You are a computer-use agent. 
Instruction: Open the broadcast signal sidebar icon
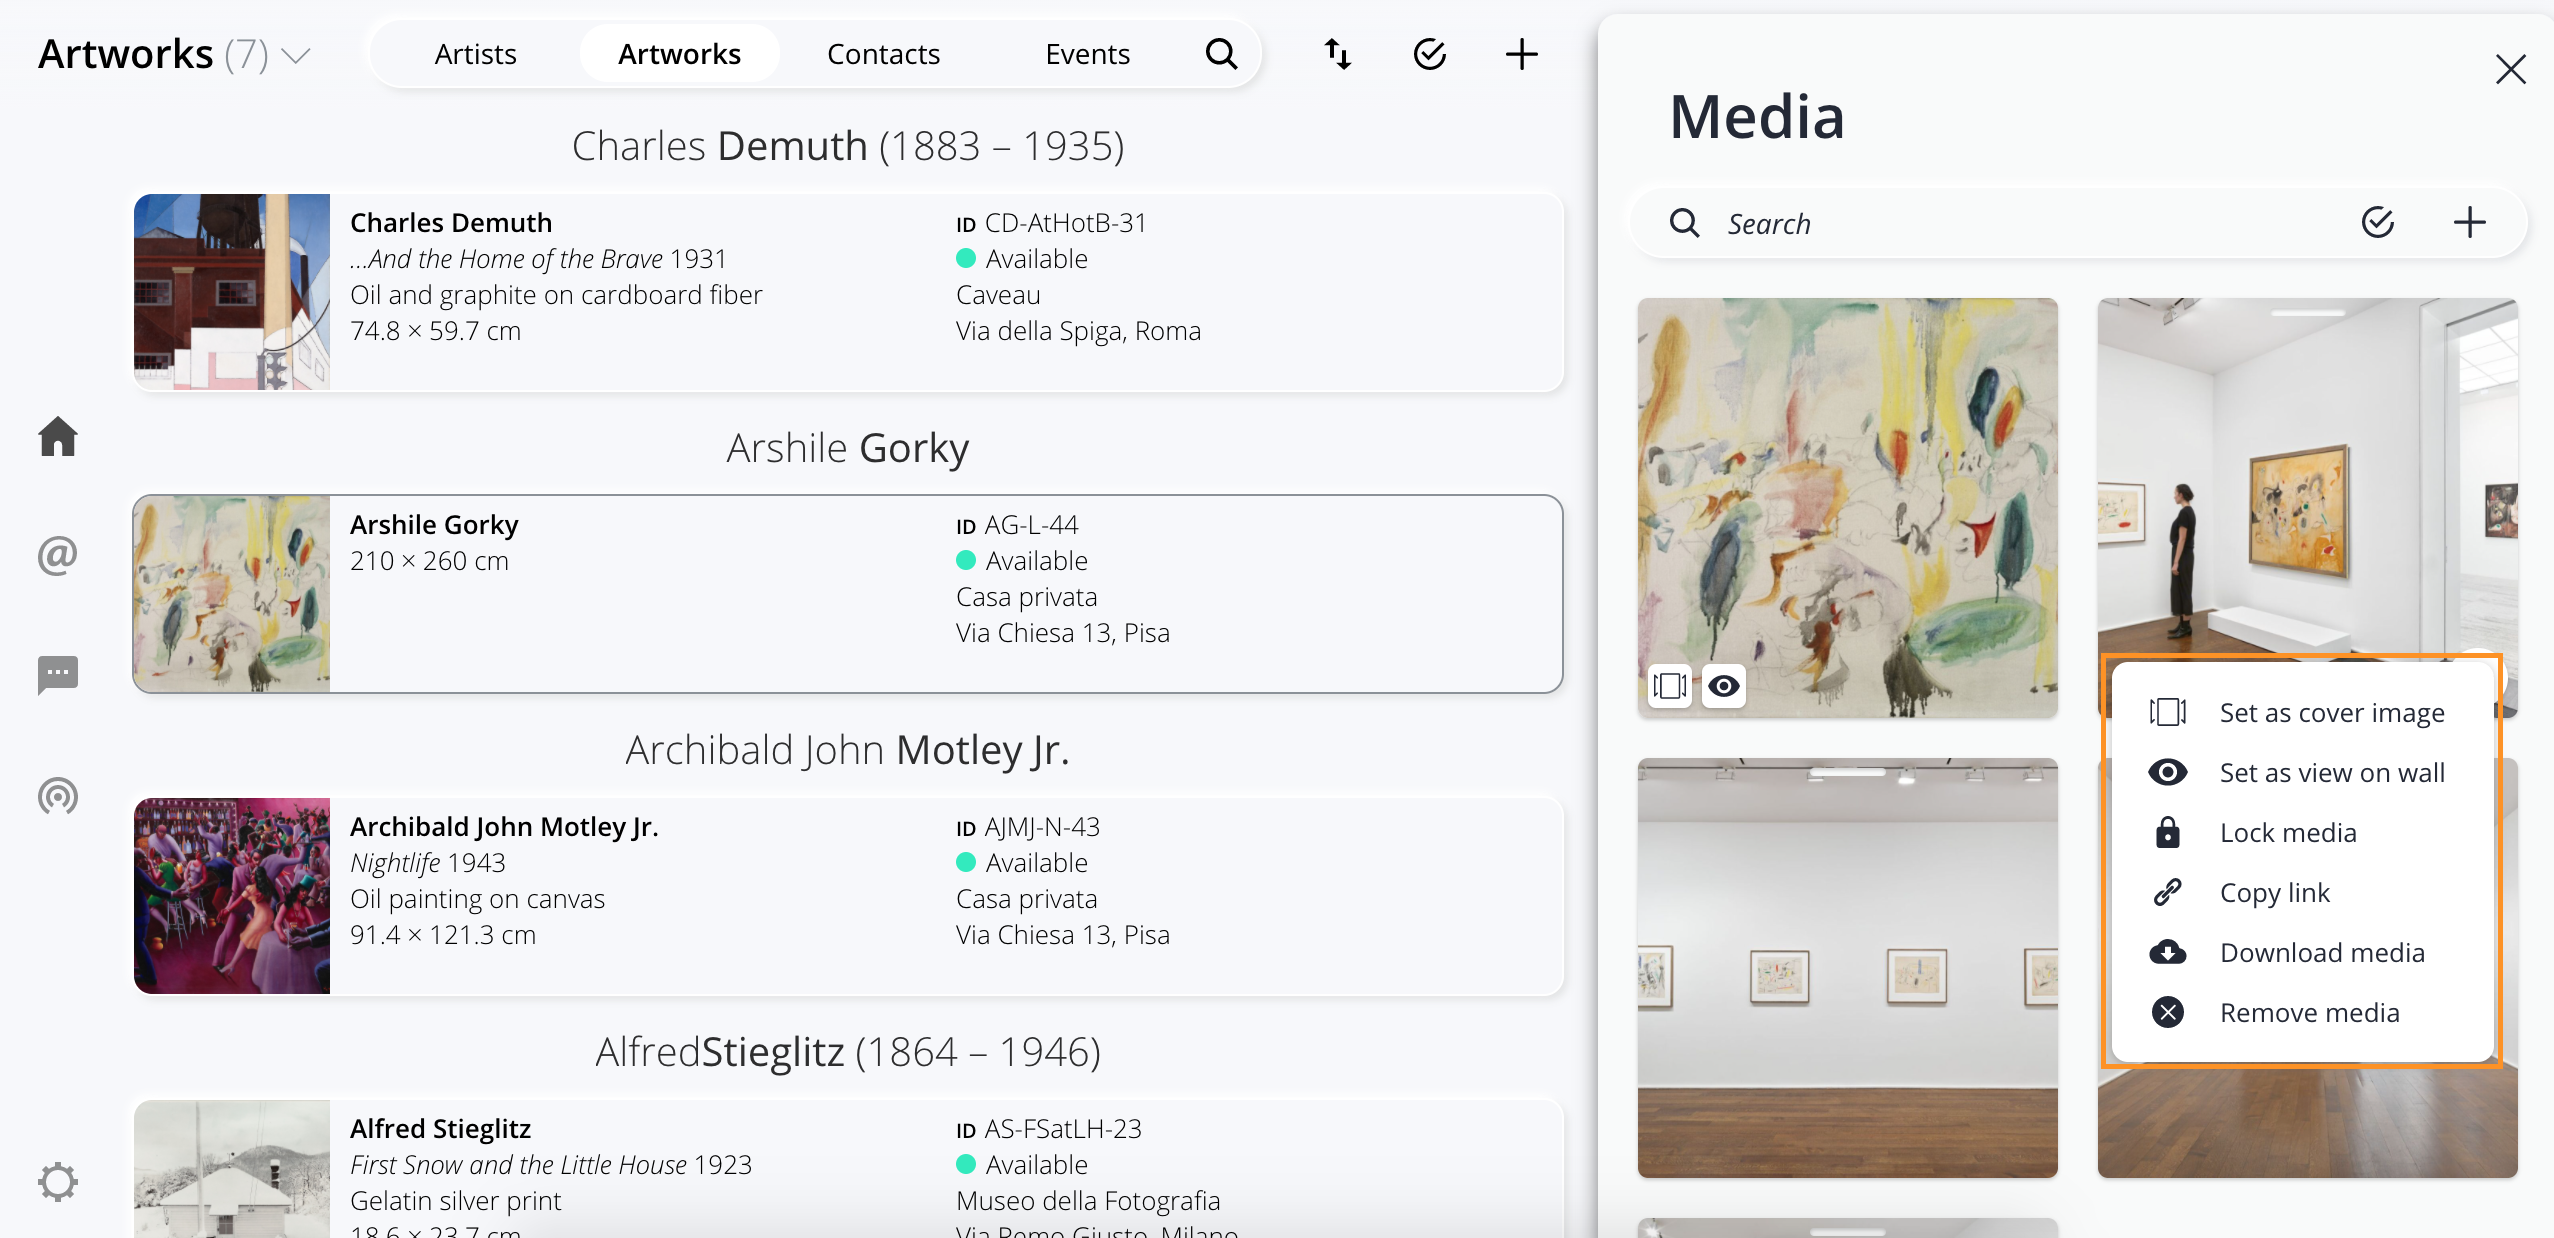coord(58,796)
